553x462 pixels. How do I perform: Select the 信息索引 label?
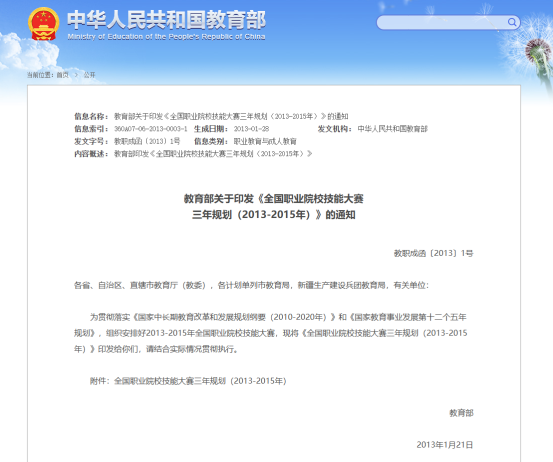click(91, 129)
